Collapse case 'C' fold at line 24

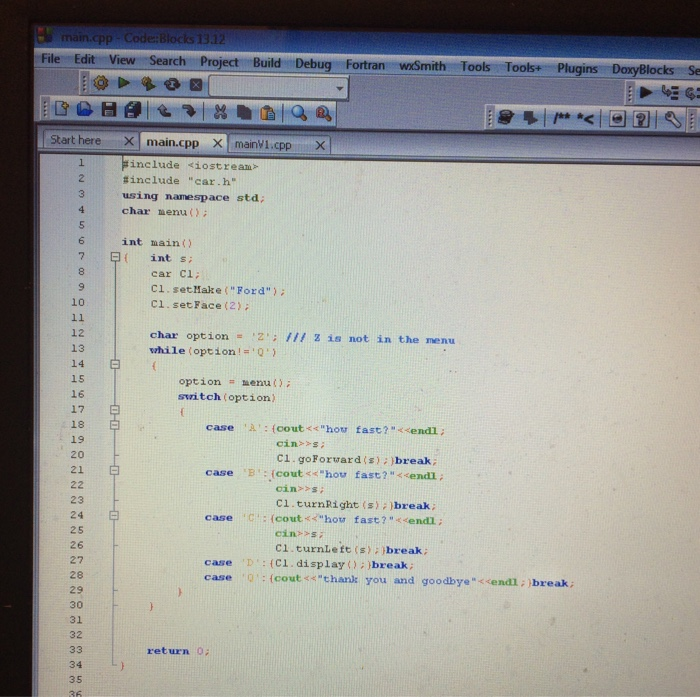click(114, 515)
